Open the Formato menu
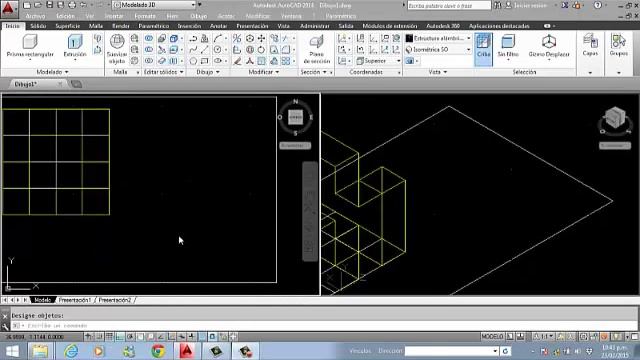The width and height of the screenshot is (640, 360). pyautogui.click(x=145, y=16)
